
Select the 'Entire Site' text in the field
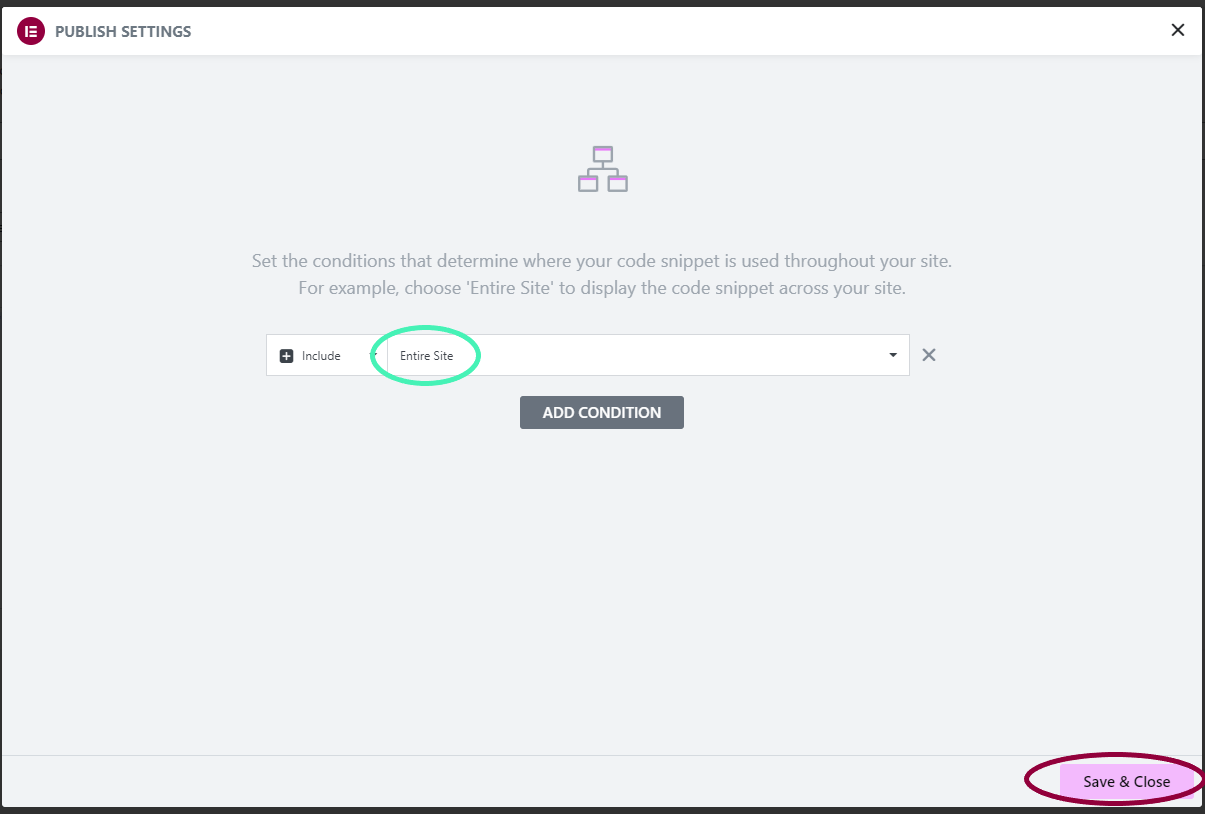426,356
